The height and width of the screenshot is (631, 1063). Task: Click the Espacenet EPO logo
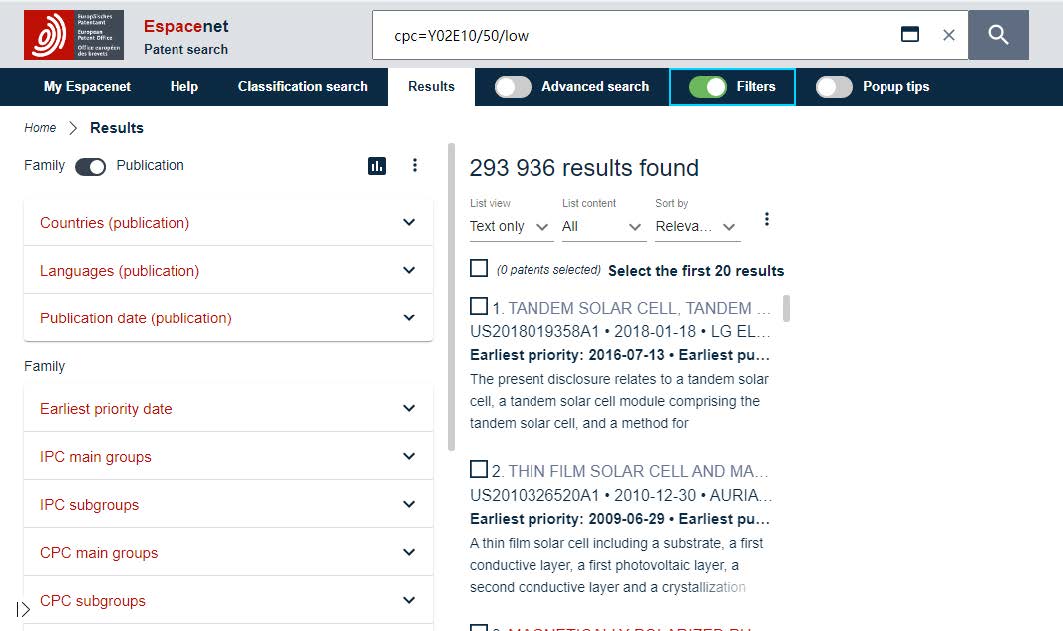[74, 35]
